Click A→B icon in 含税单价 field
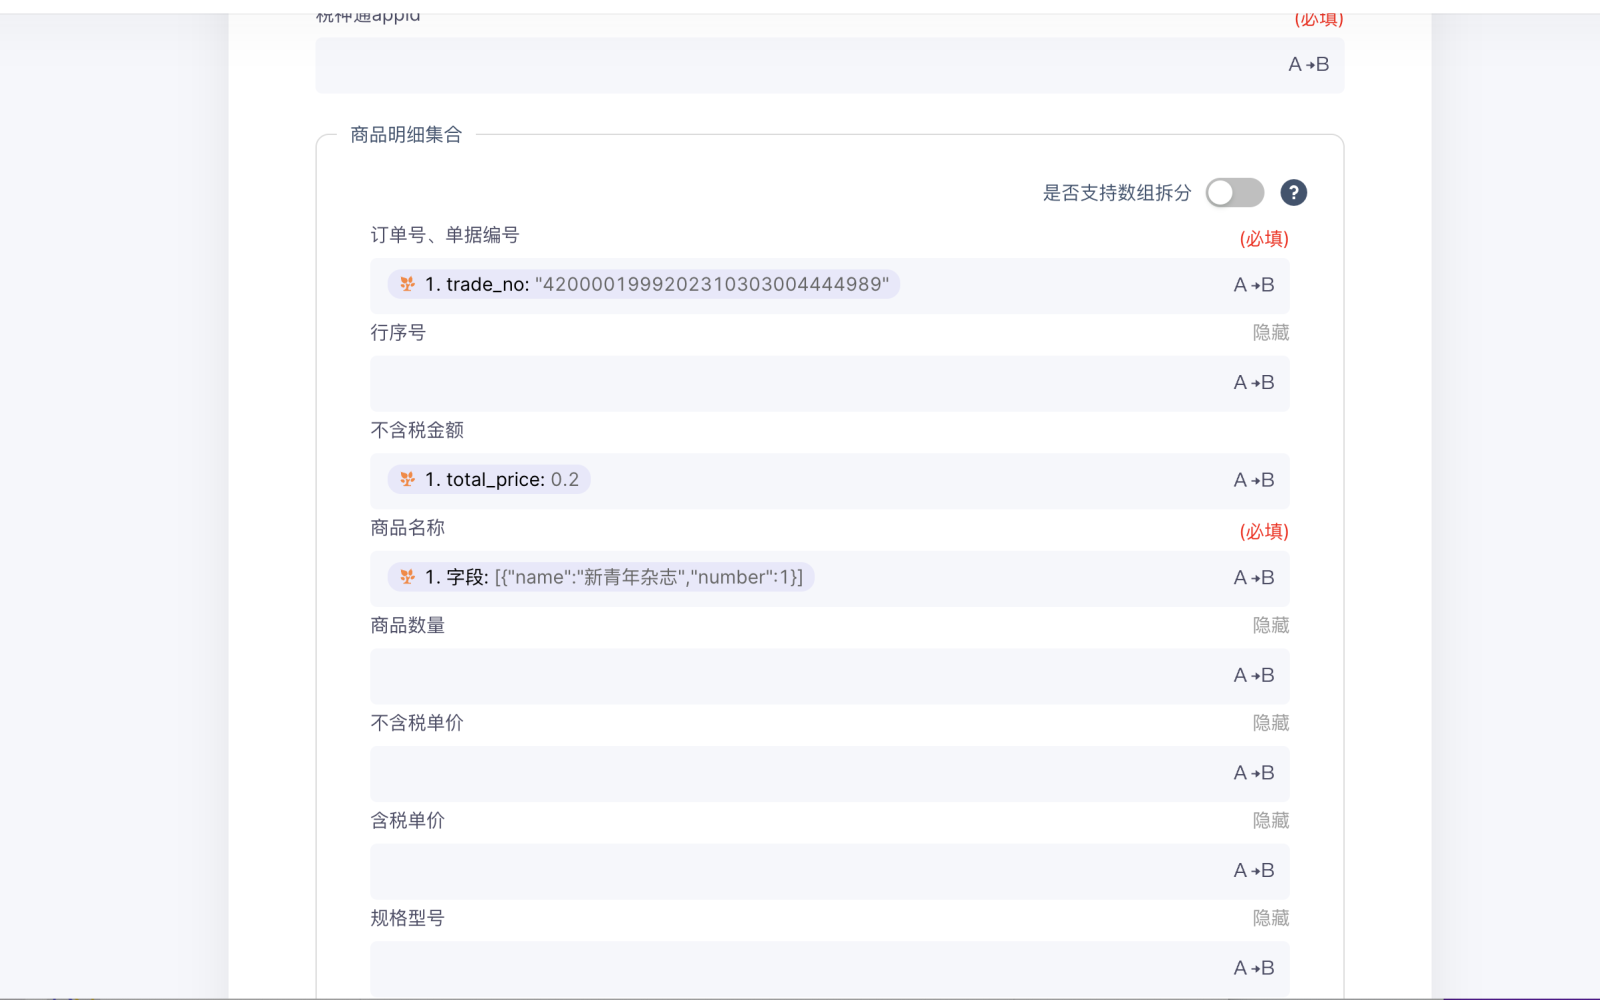 click(1254, 871)
